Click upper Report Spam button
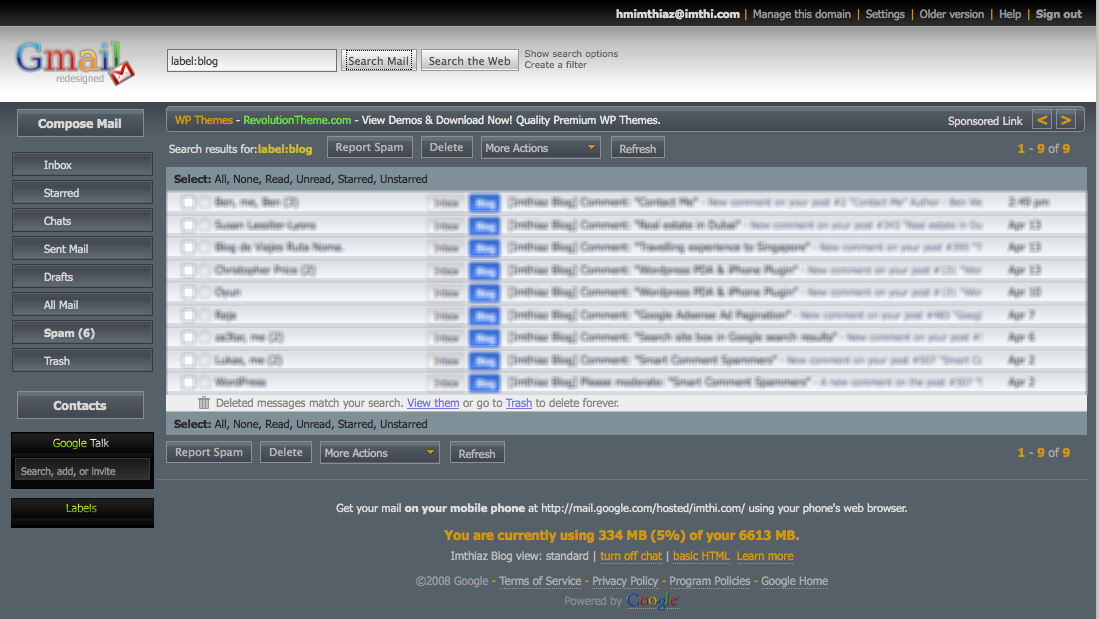This screenshot has width=1099, height=619. click(369, 147)
